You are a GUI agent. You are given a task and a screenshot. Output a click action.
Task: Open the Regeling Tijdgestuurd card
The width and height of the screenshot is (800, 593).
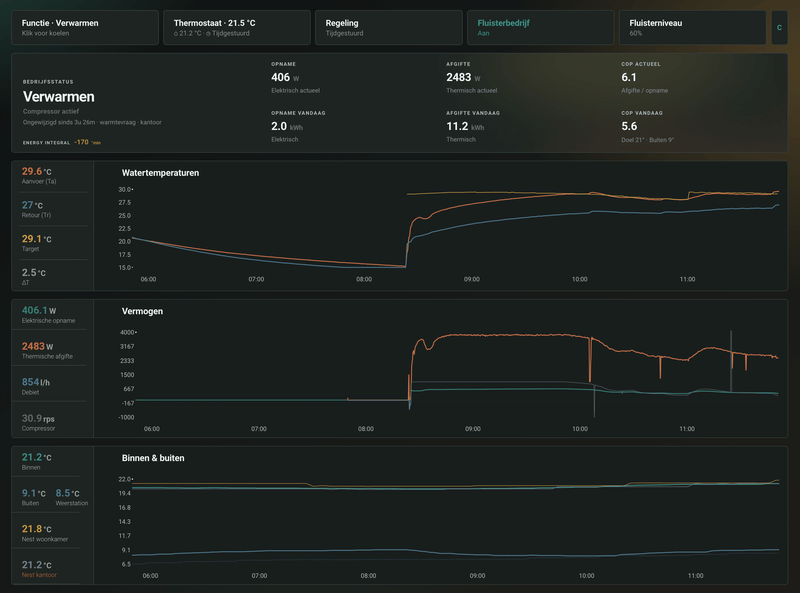tap(389, 28)
